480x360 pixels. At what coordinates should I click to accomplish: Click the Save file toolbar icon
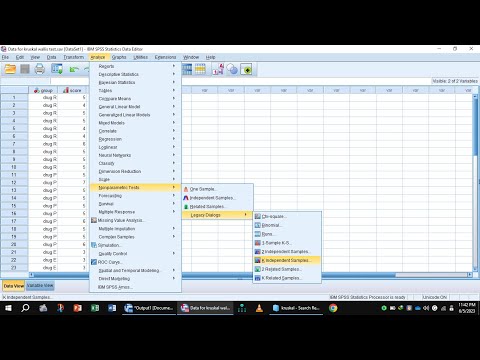point(25,69)
